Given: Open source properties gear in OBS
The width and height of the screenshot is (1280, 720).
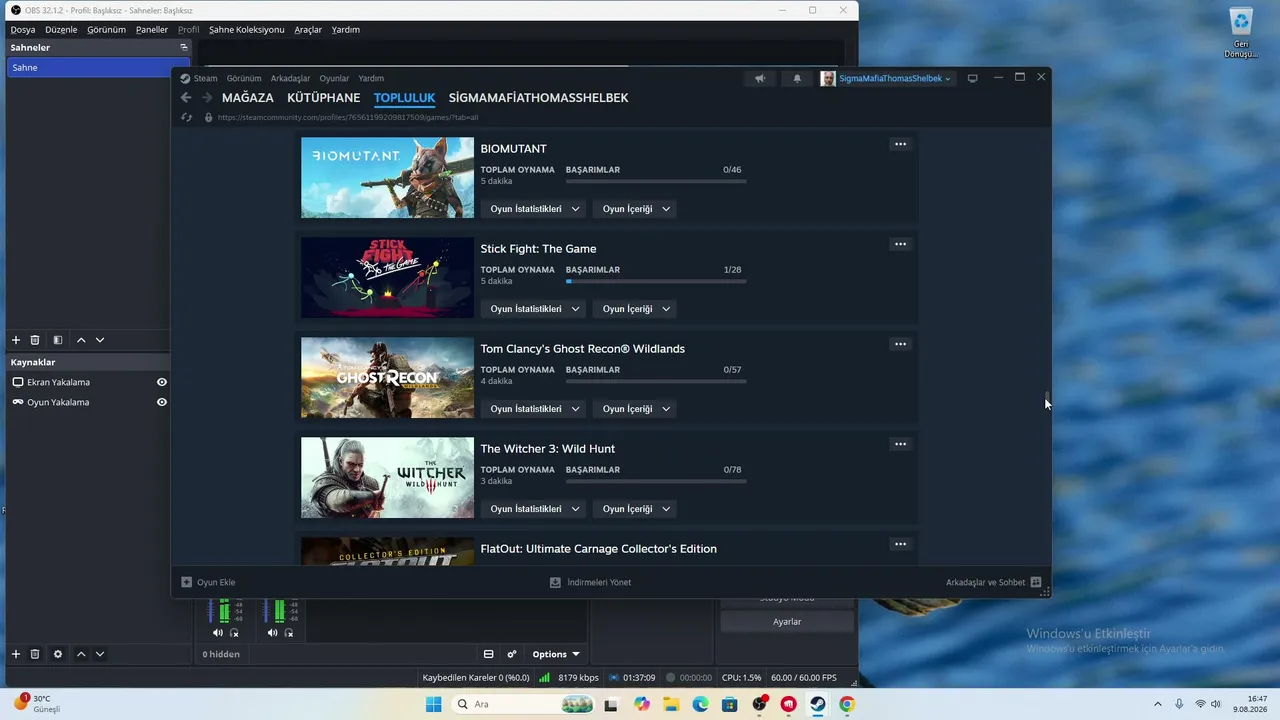Looking at the screenshot, I should pos(58,654).
